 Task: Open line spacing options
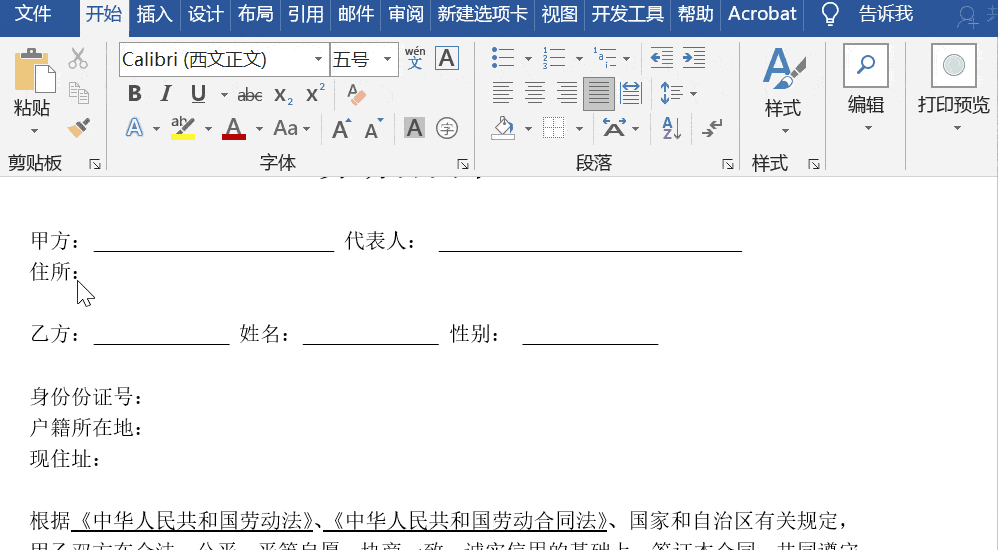[x=672, y=94]
